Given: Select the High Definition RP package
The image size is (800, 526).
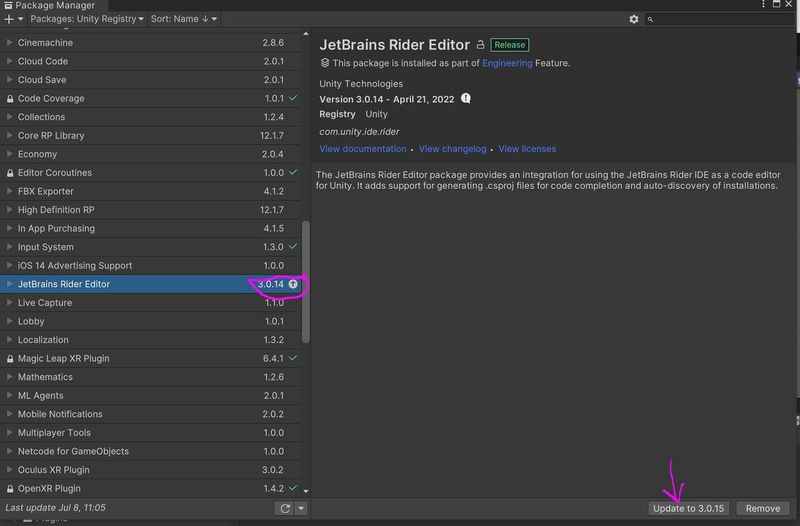Looking at the screenshot, I should pos(151,210).
